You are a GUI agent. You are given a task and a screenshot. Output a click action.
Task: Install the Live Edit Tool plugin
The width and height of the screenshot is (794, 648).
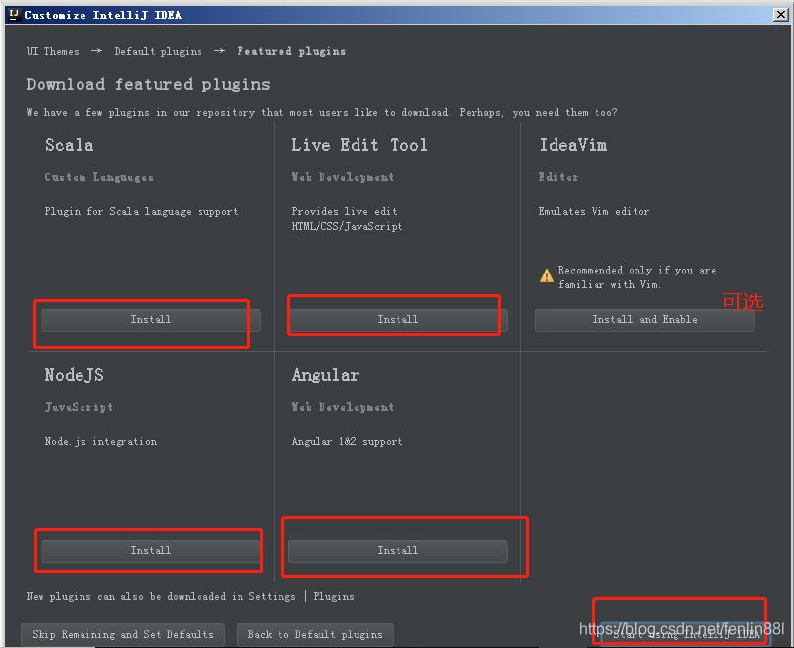pos(398,320)
